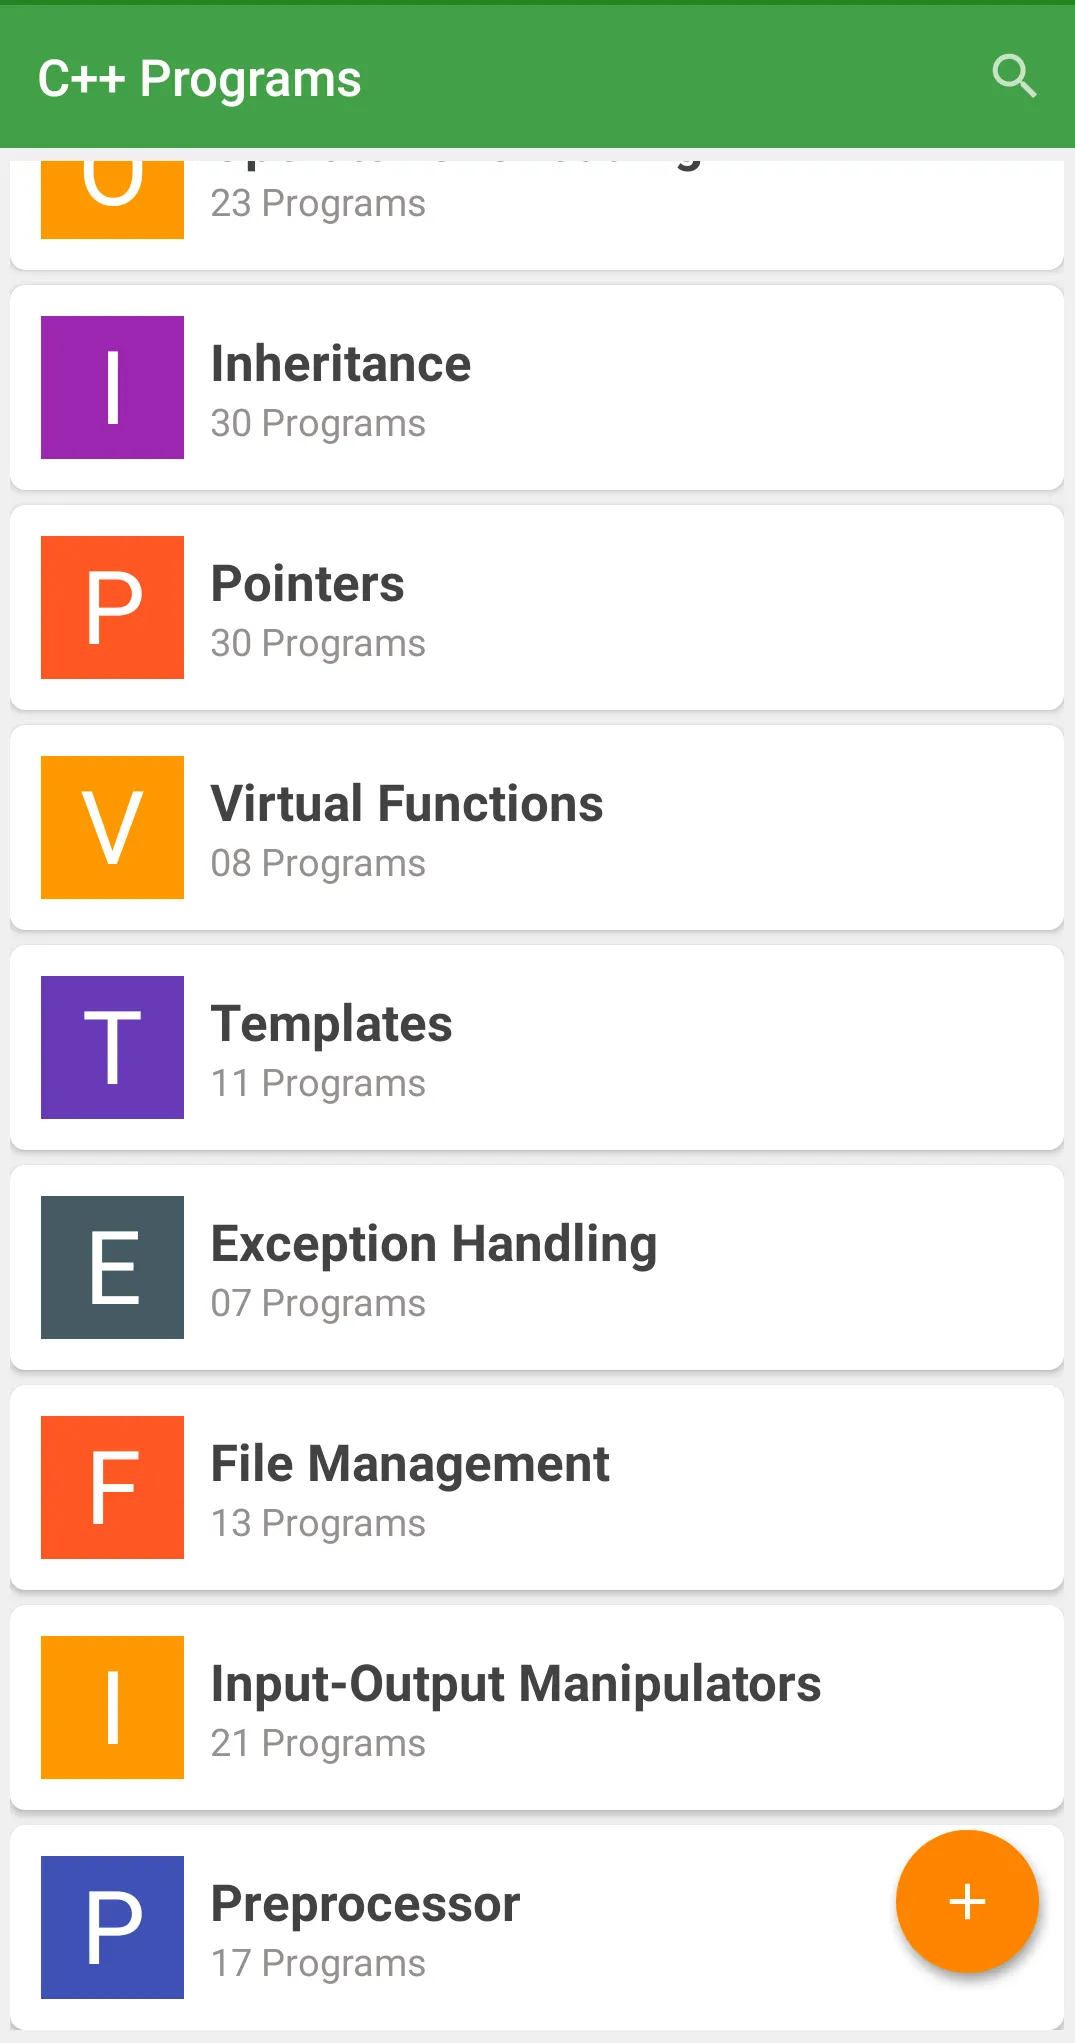Click the C++ Programs header title
Screen dimensions: 1075x2043
tap(199, 79)
